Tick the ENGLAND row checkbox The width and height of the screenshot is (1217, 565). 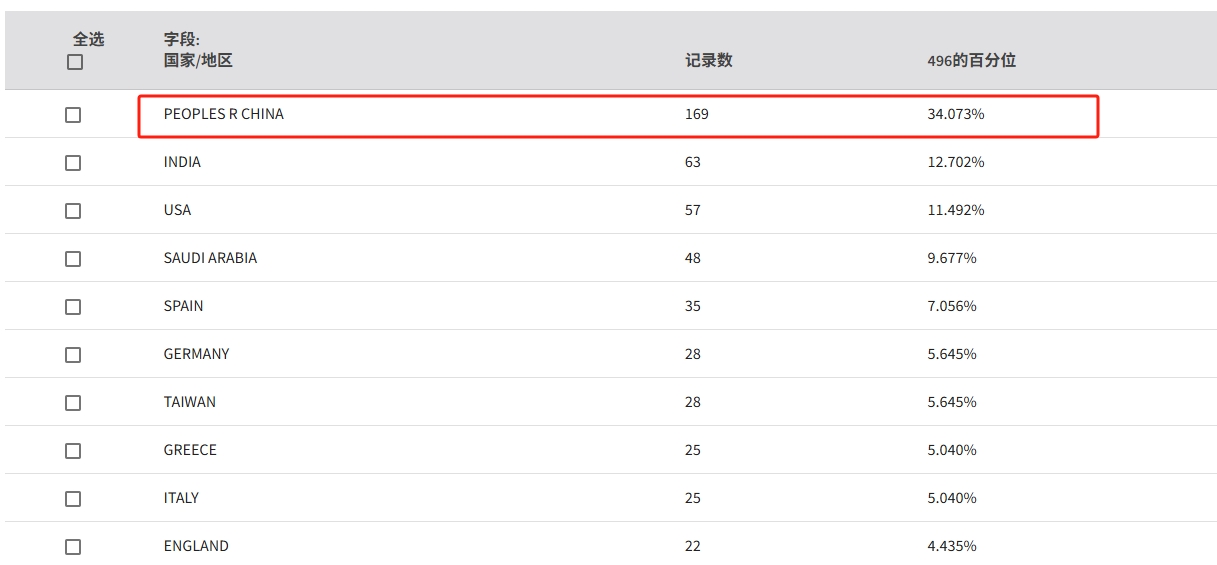pos(73,547)
